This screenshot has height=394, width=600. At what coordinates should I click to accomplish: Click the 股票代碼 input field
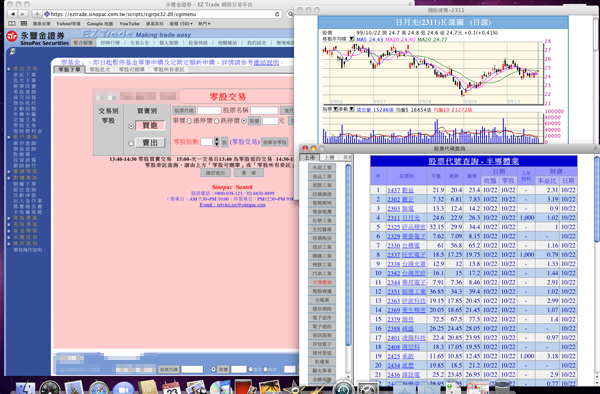tap(209, 111)
